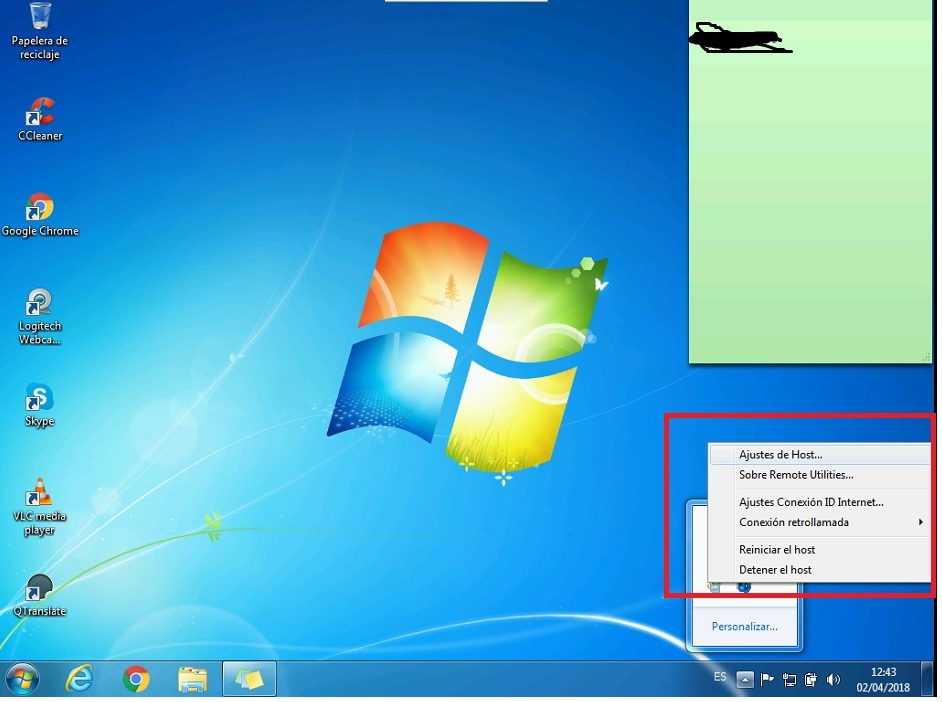Click Reiniciar el host option

click(x=777, y=550)
